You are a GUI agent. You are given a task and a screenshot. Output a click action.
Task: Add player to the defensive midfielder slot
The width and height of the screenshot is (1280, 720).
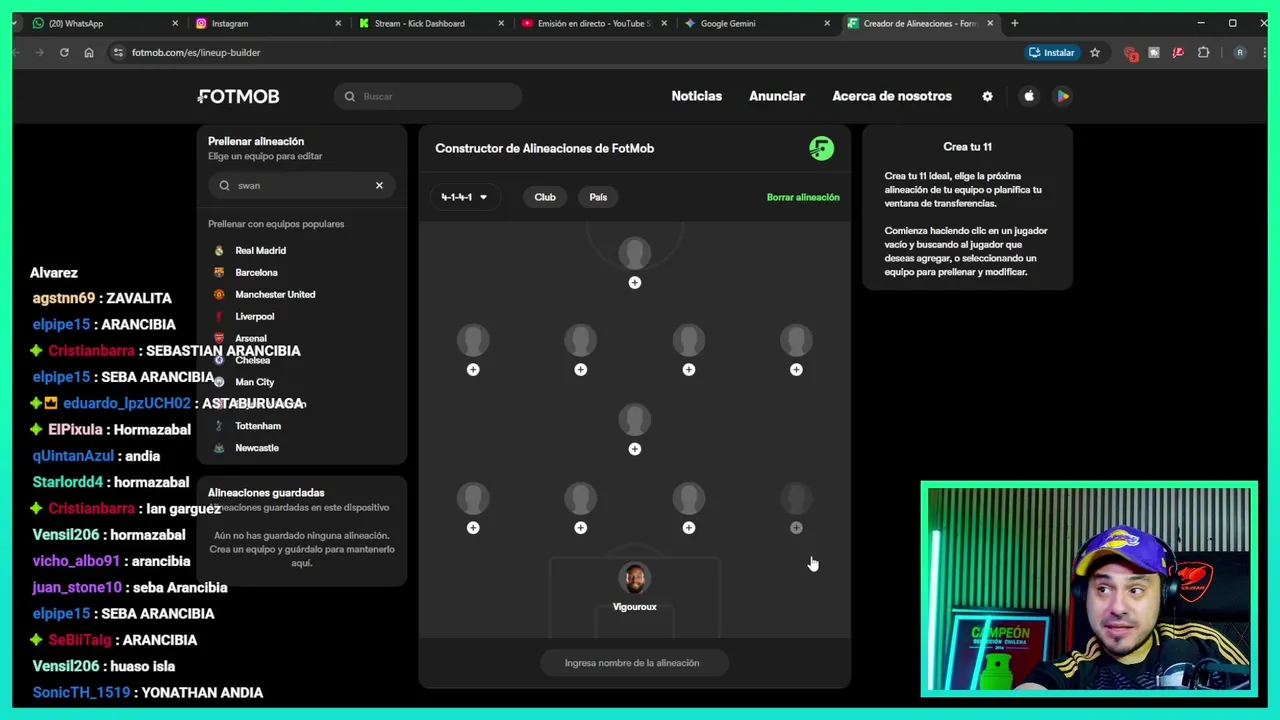(634, 449)
